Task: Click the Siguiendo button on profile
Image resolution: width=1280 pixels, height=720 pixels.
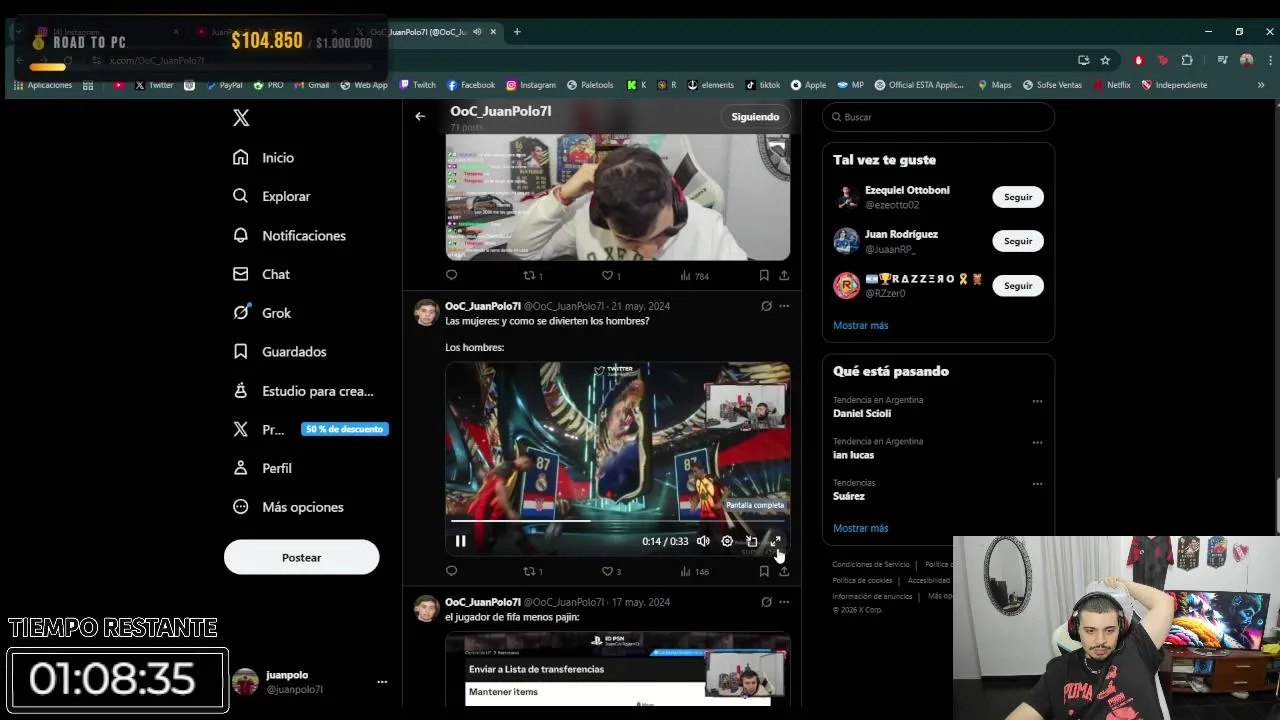Action: tap(755, 117)
